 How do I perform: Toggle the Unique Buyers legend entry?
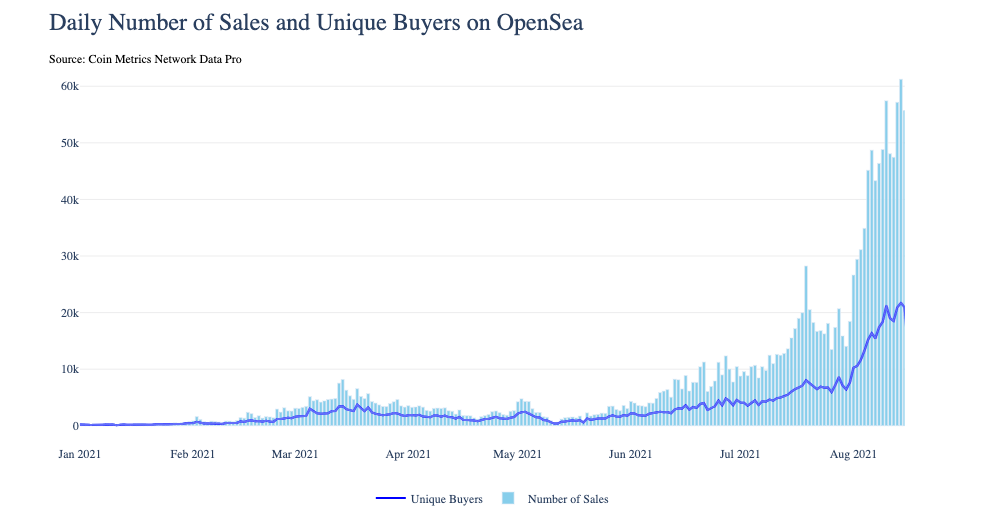447,499
